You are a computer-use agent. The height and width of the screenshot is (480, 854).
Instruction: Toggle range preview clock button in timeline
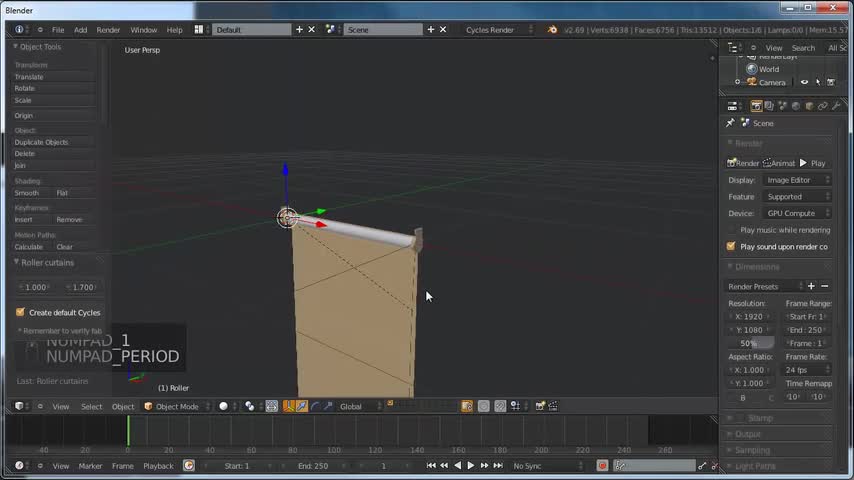click(188, 466)
